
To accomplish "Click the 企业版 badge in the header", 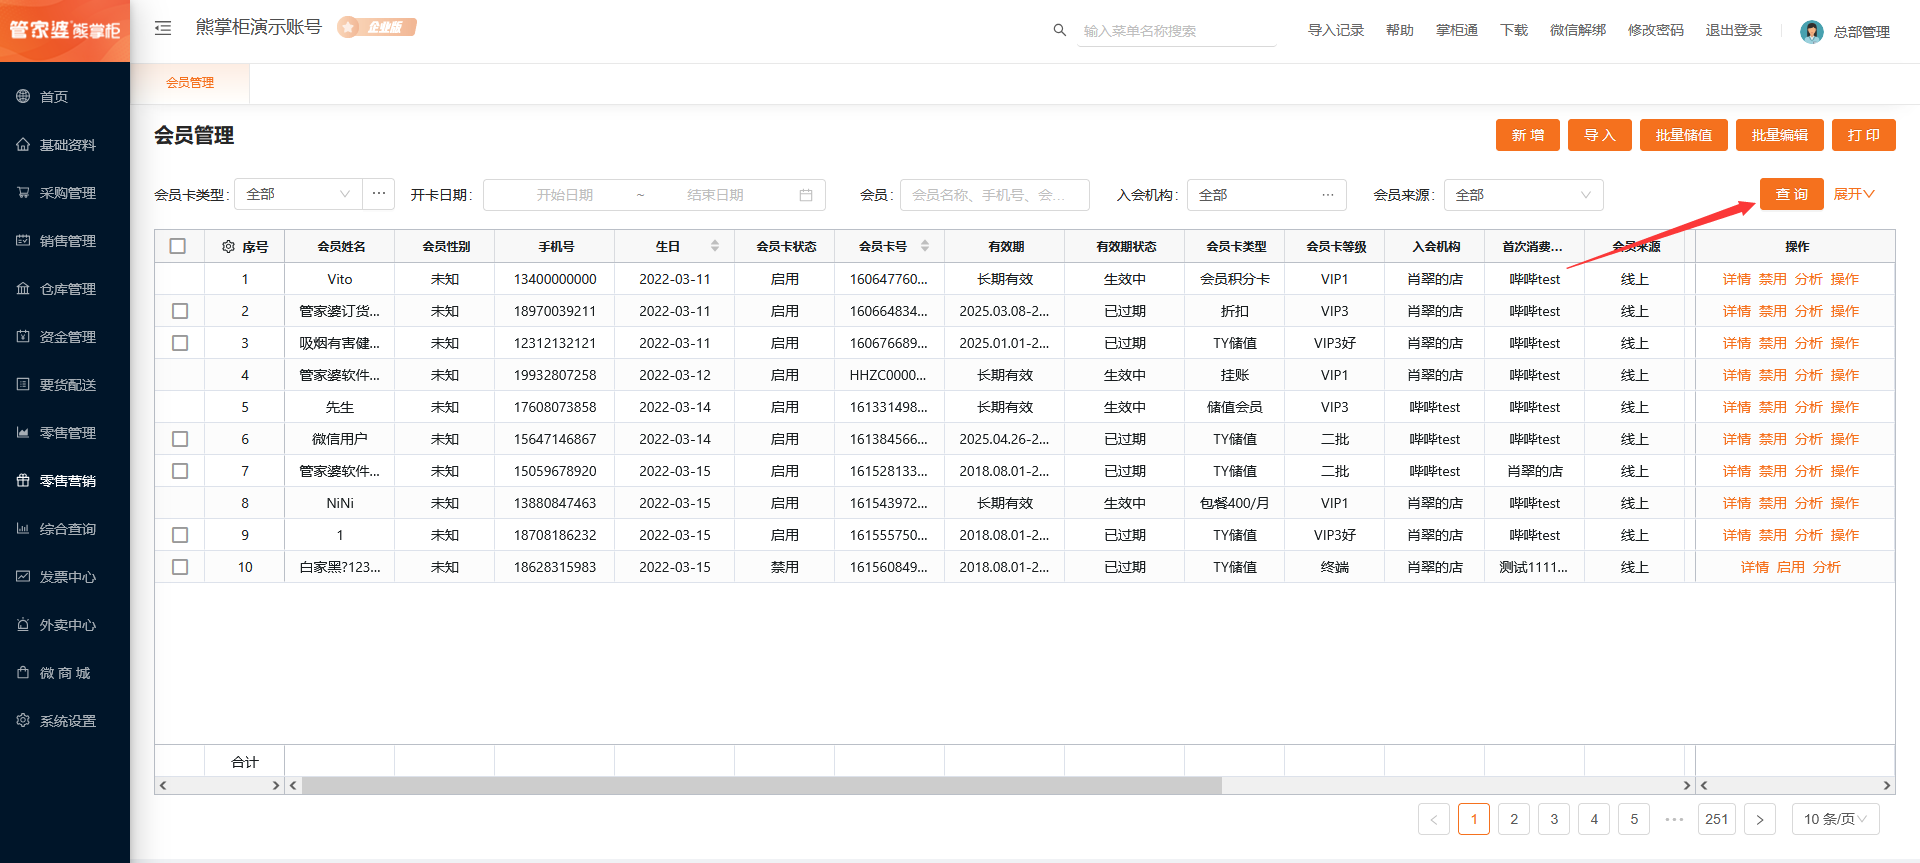I will pos(377,27).
